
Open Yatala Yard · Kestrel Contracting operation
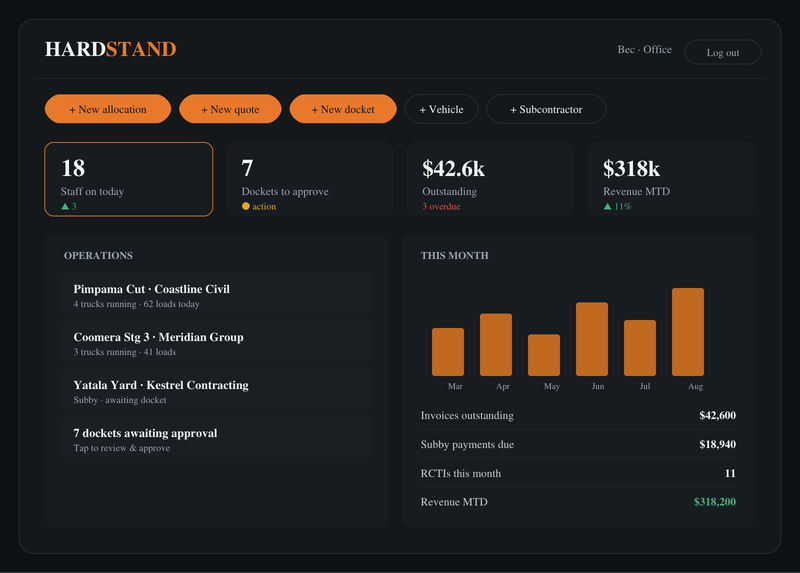[216, 389]
